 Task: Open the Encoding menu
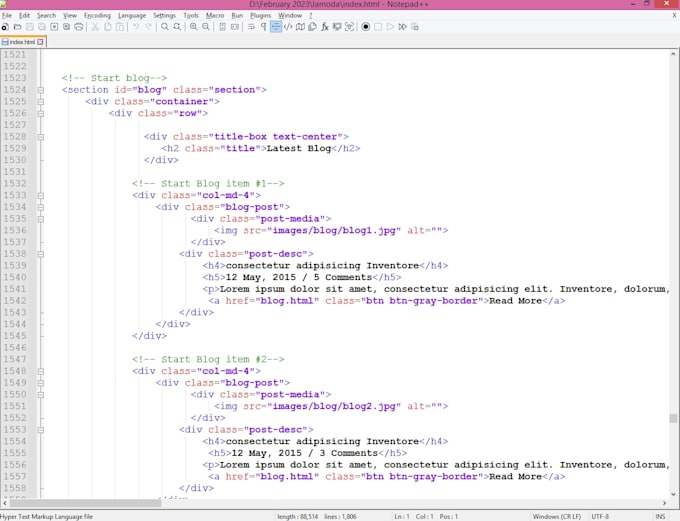pyautogui.click(x=97, y=15)
